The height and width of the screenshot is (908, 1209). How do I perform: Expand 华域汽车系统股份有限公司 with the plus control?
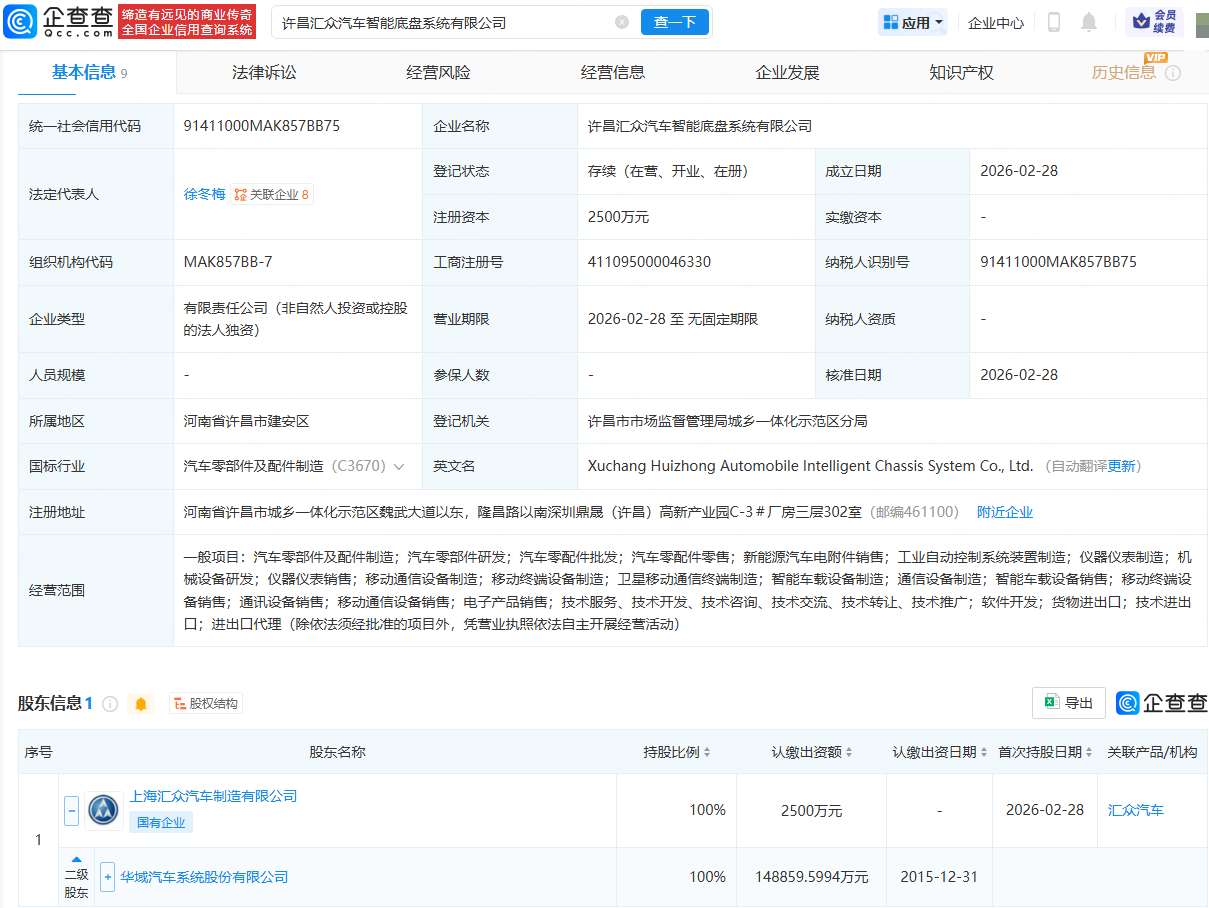point(106,876)
